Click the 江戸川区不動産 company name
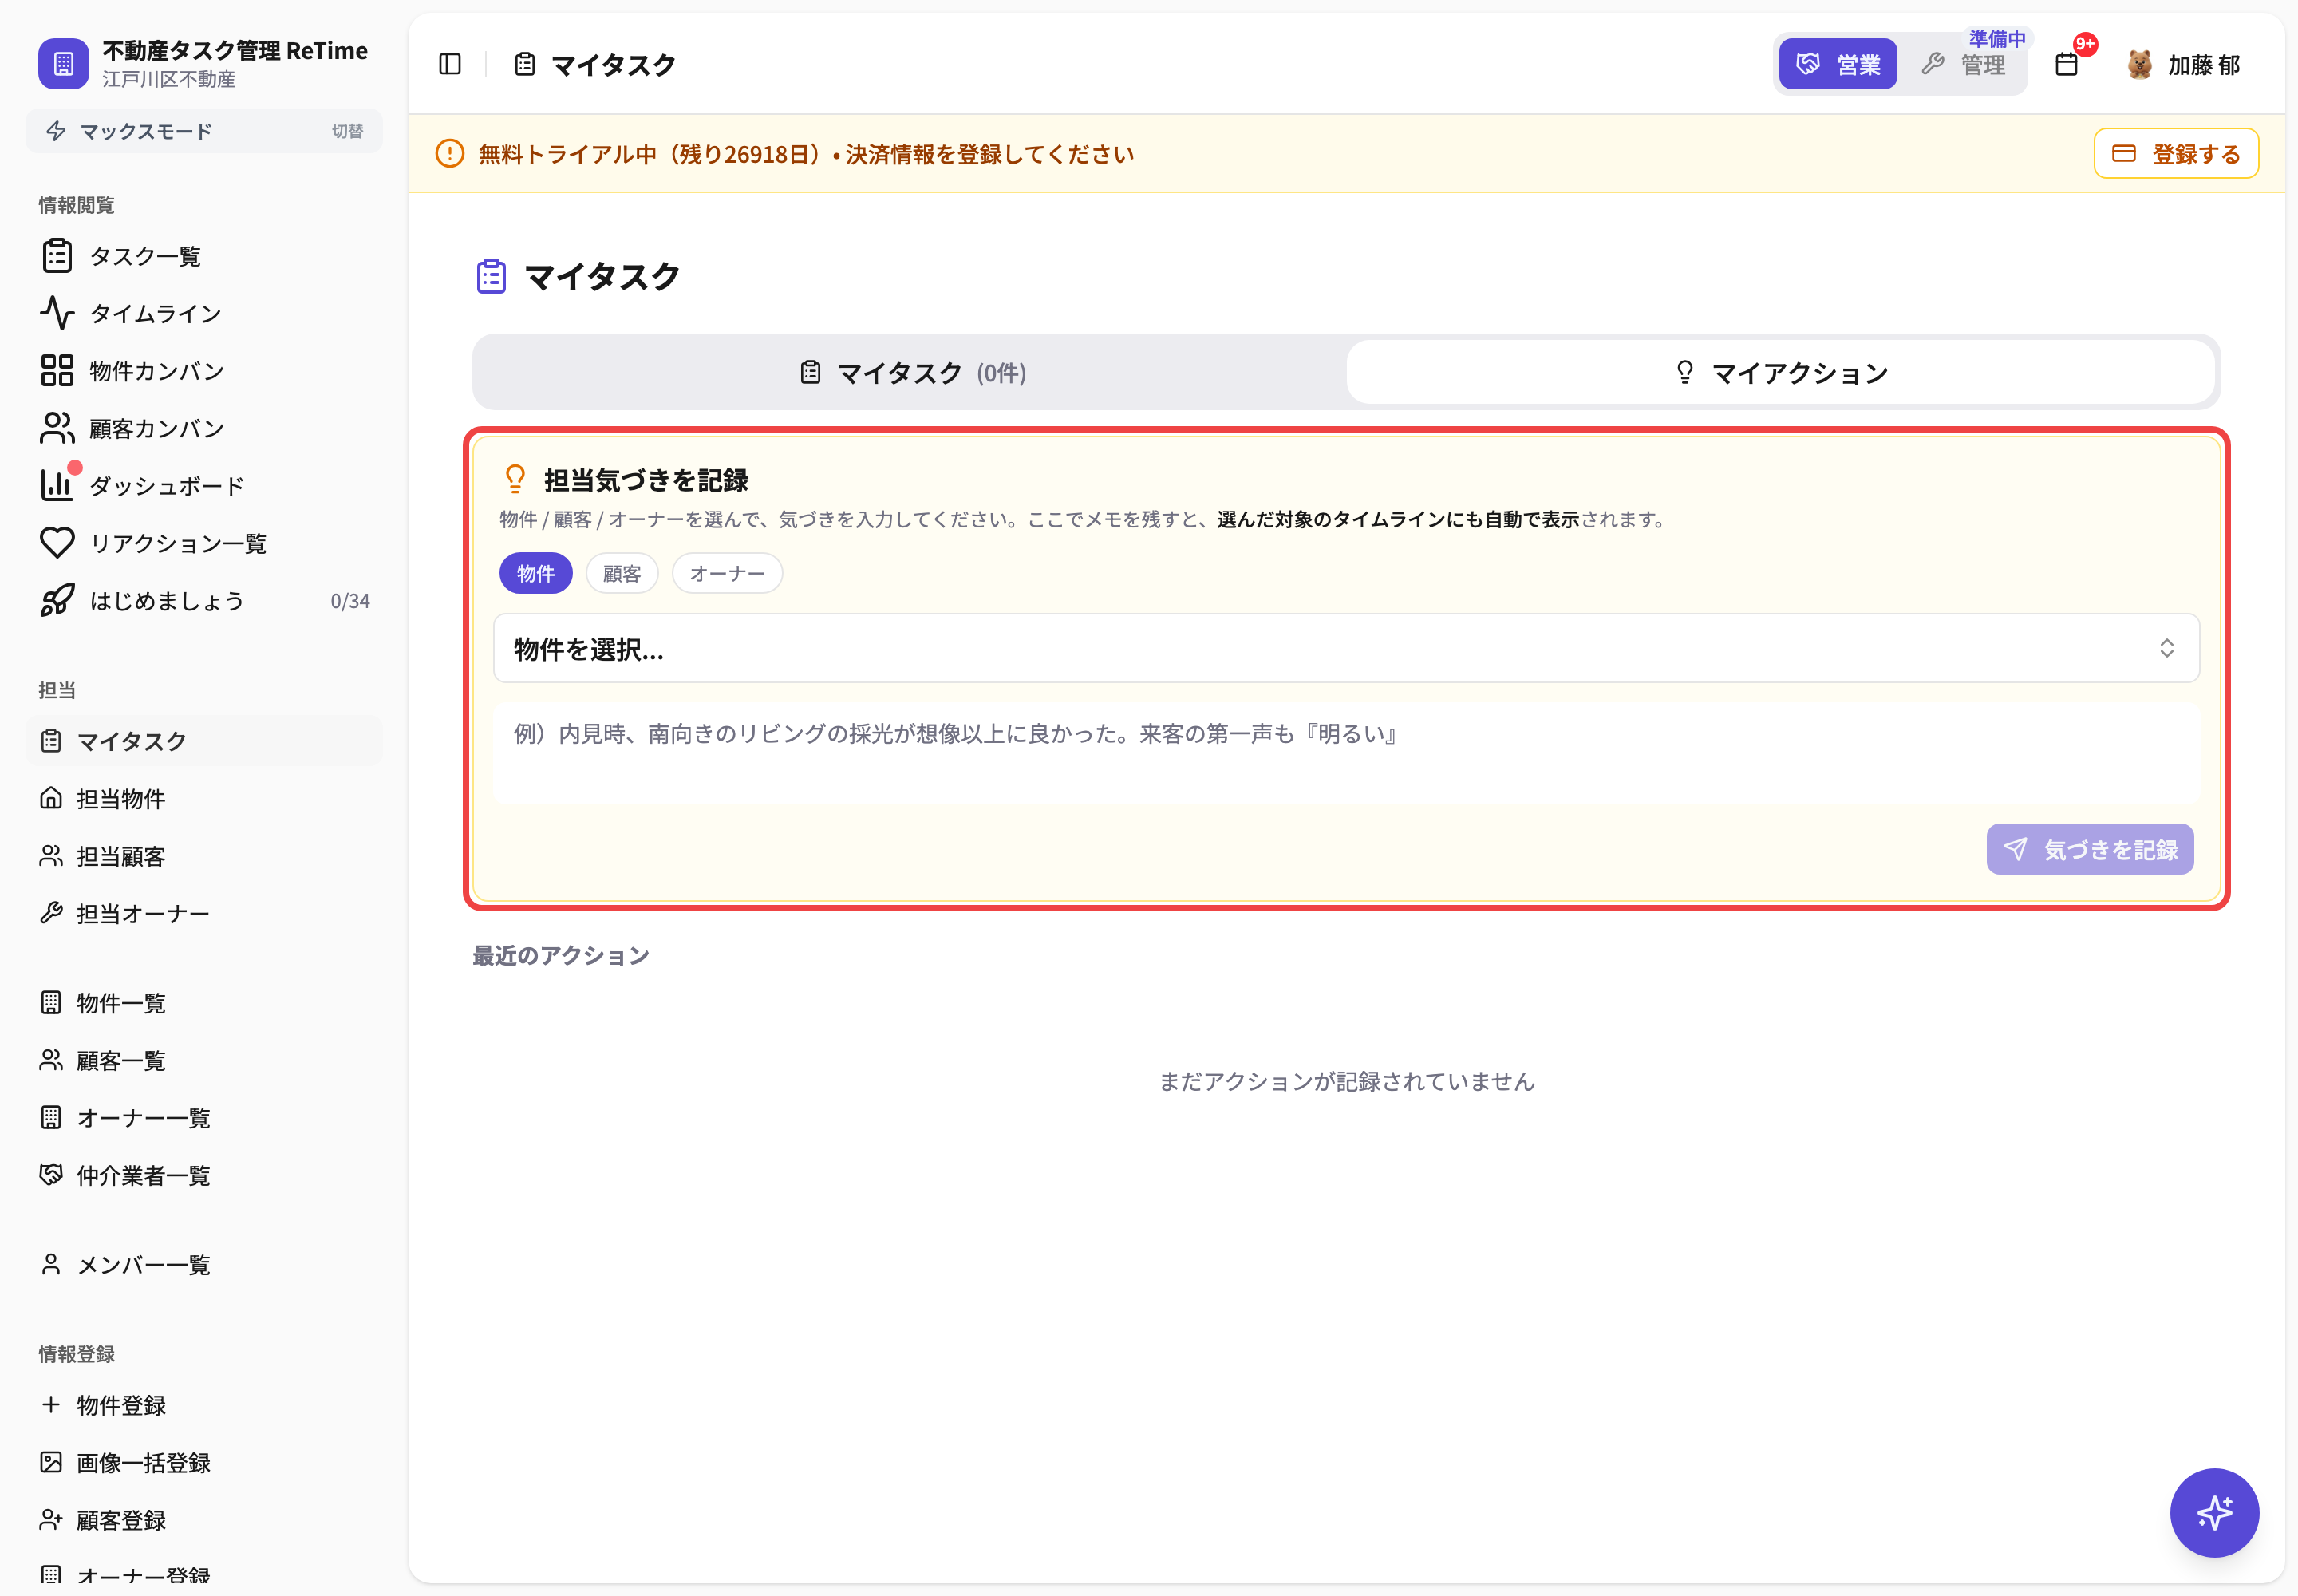Image resolution: width=2298 pixels, height=1596 pixels. [x=169, y=79]
